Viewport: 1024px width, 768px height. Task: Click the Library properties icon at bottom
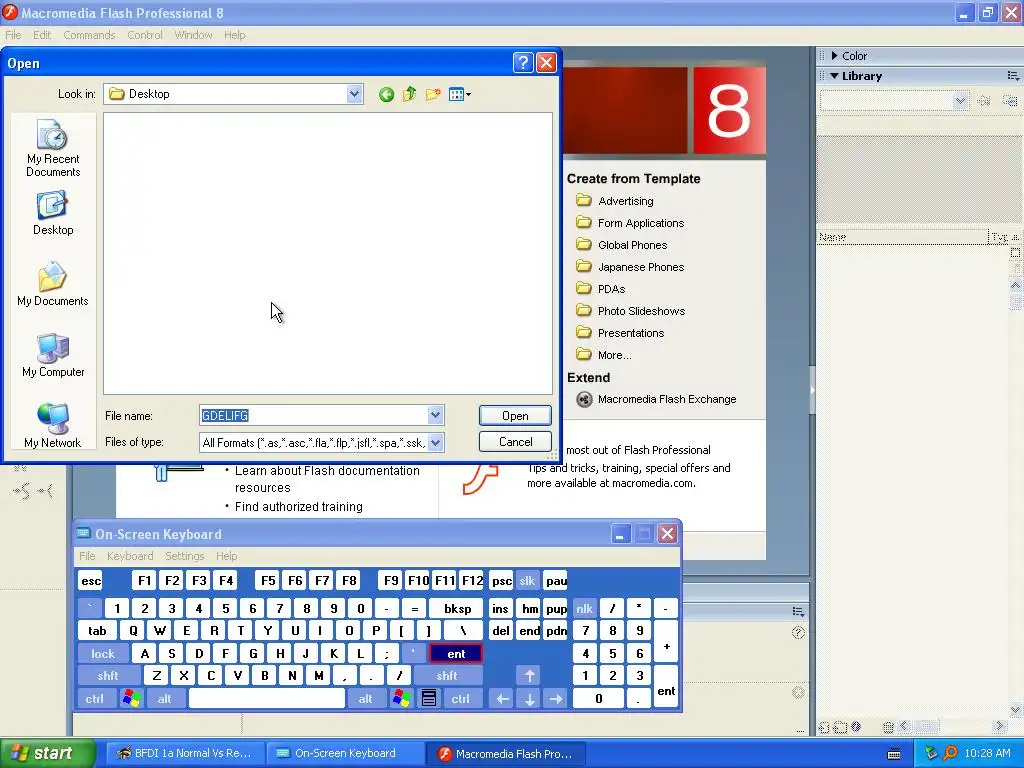[856, 726]
